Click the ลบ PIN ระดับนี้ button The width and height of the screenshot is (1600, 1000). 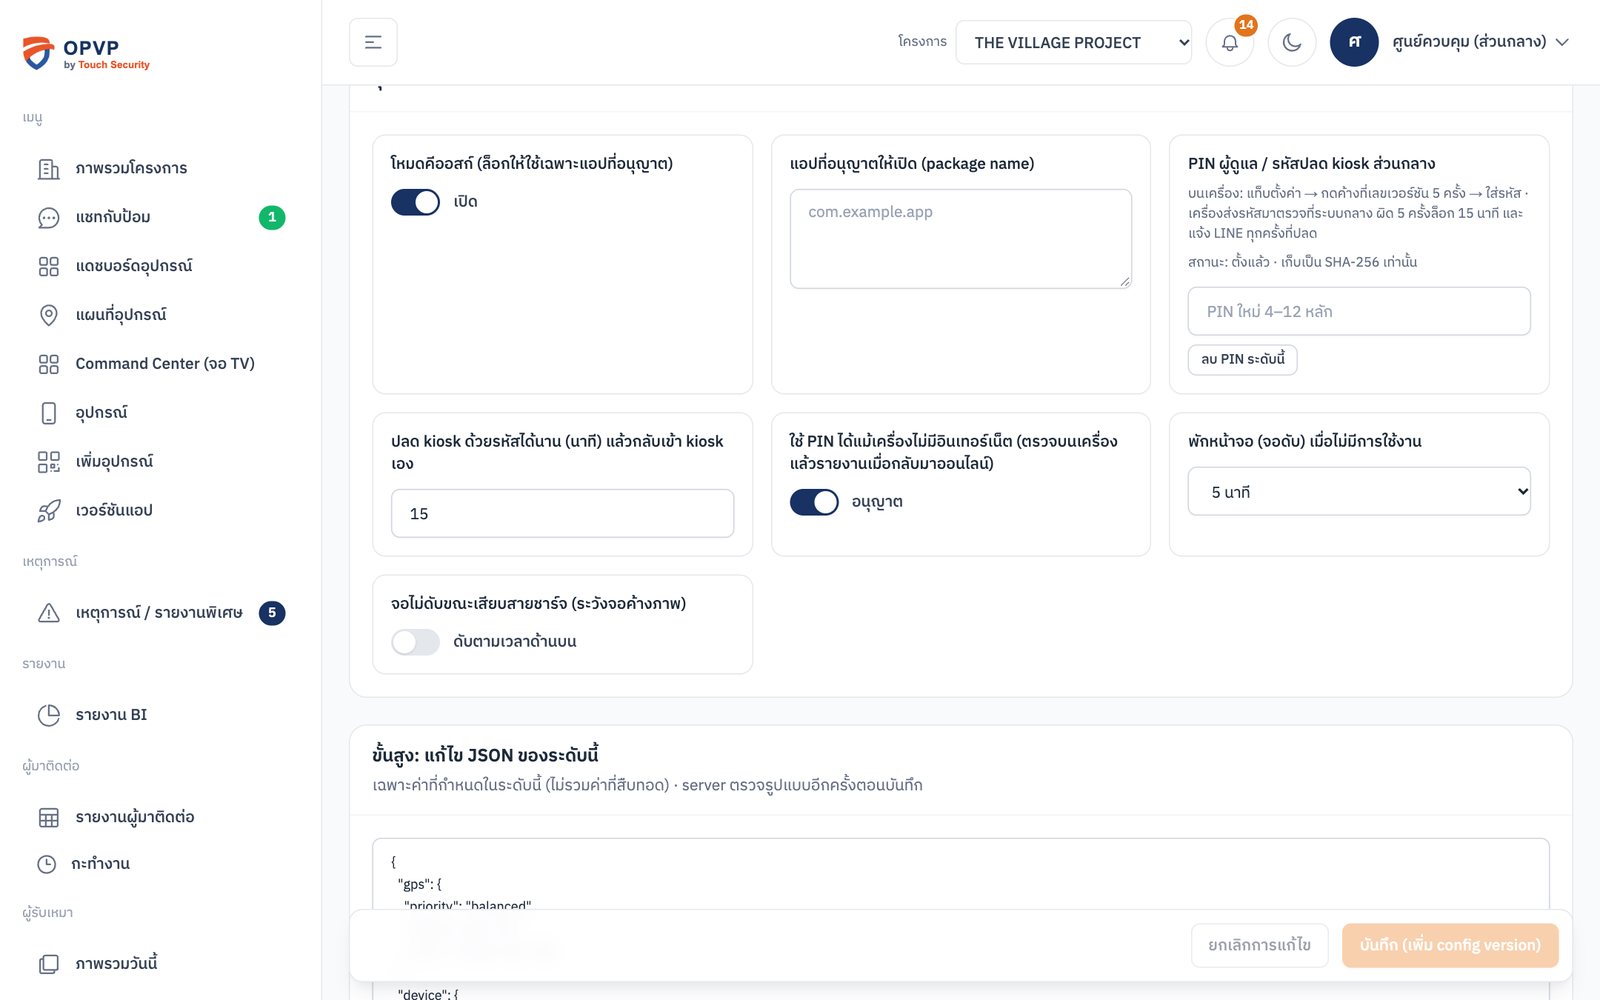[x=1242, y=359]
